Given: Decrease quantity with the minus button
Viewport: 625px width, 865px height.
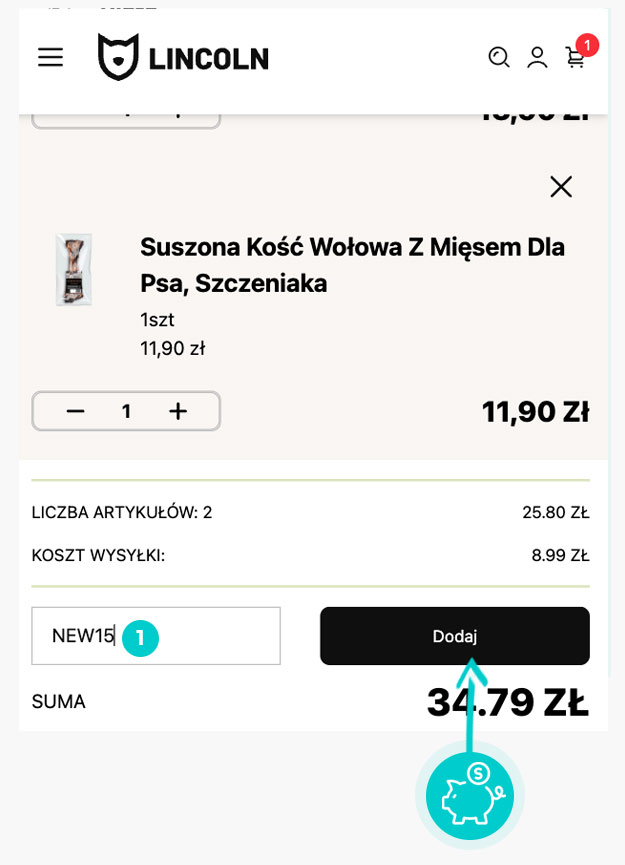Looking at the screenshot, I should point(75,411).
